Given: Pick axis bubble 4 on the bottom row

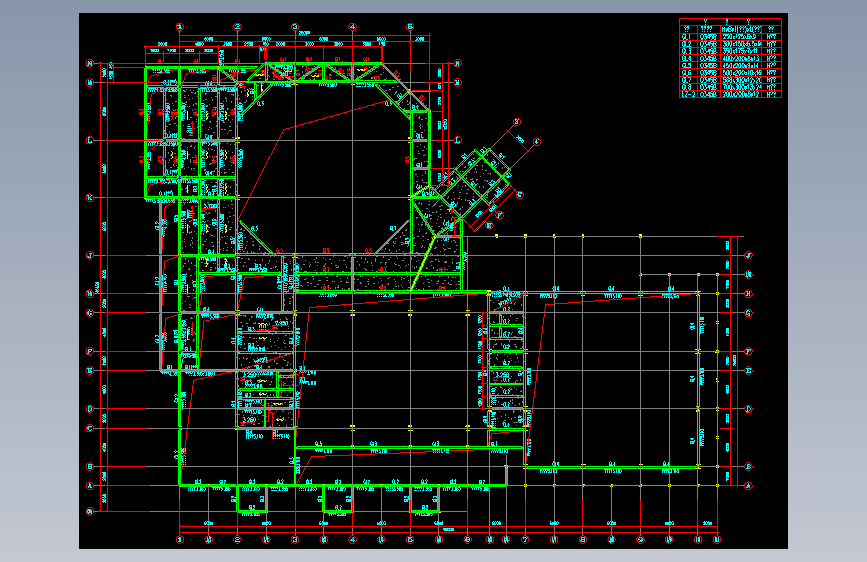Looking at the screenshot, I should coord(352,539).
